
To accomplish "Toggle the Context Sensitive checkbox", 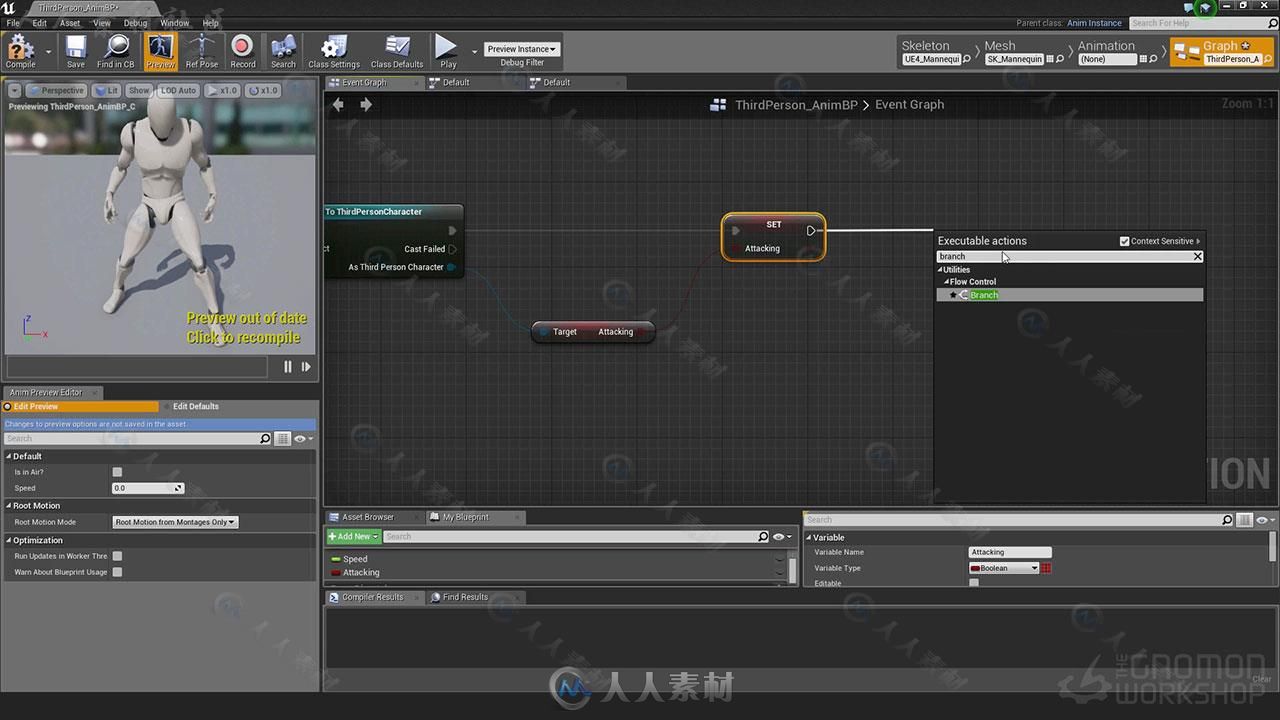I will coord(1125,241).
